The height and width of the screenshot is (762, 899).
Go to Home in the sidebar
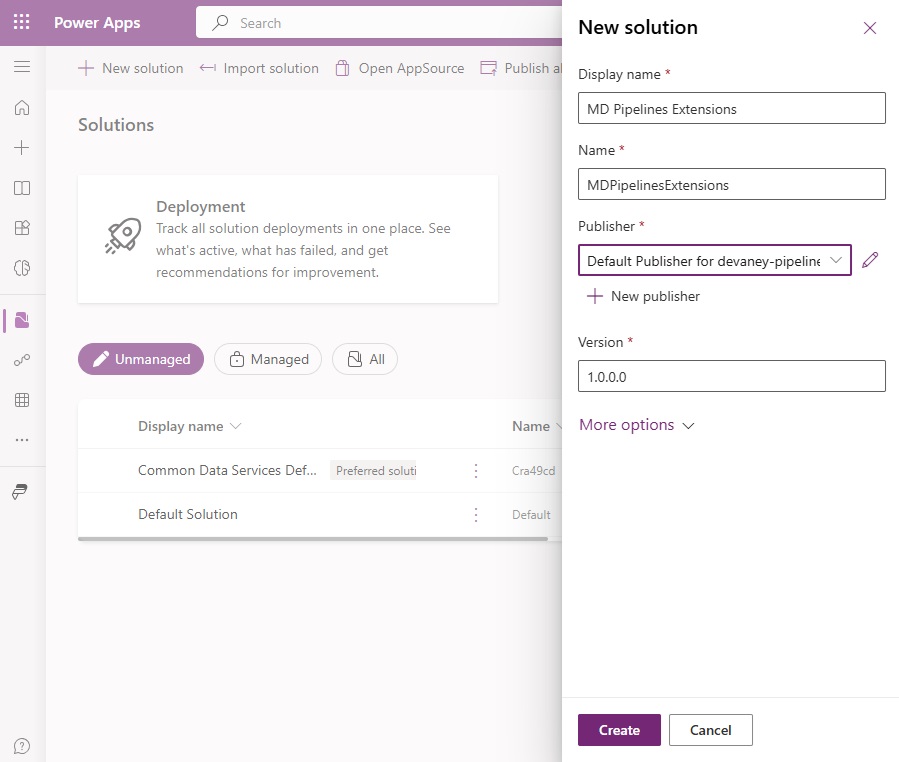pyautogui.click(x=22, y=107)
